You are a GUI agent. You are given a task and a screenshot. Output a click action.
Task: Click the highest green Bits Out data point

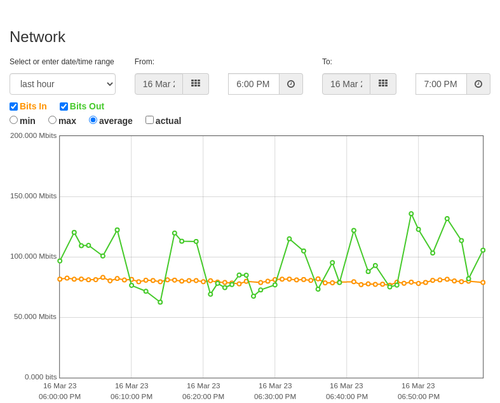click(411, 214)
